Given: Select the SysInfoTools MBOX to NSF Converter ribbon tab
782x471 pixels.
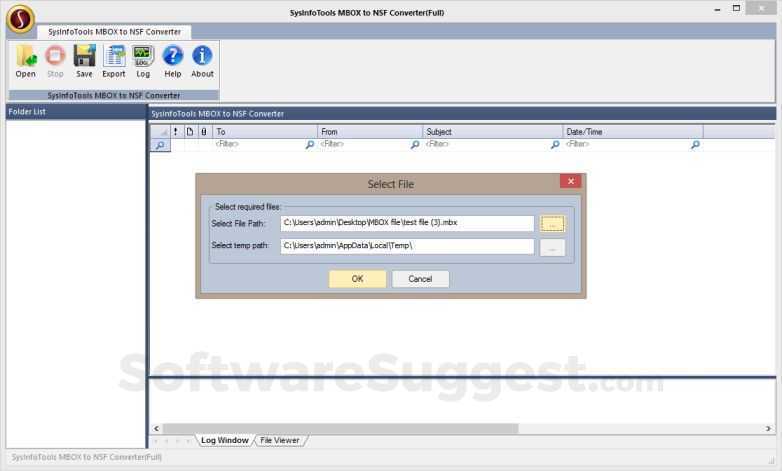Looking at the screenshot, I should [114, 32].
